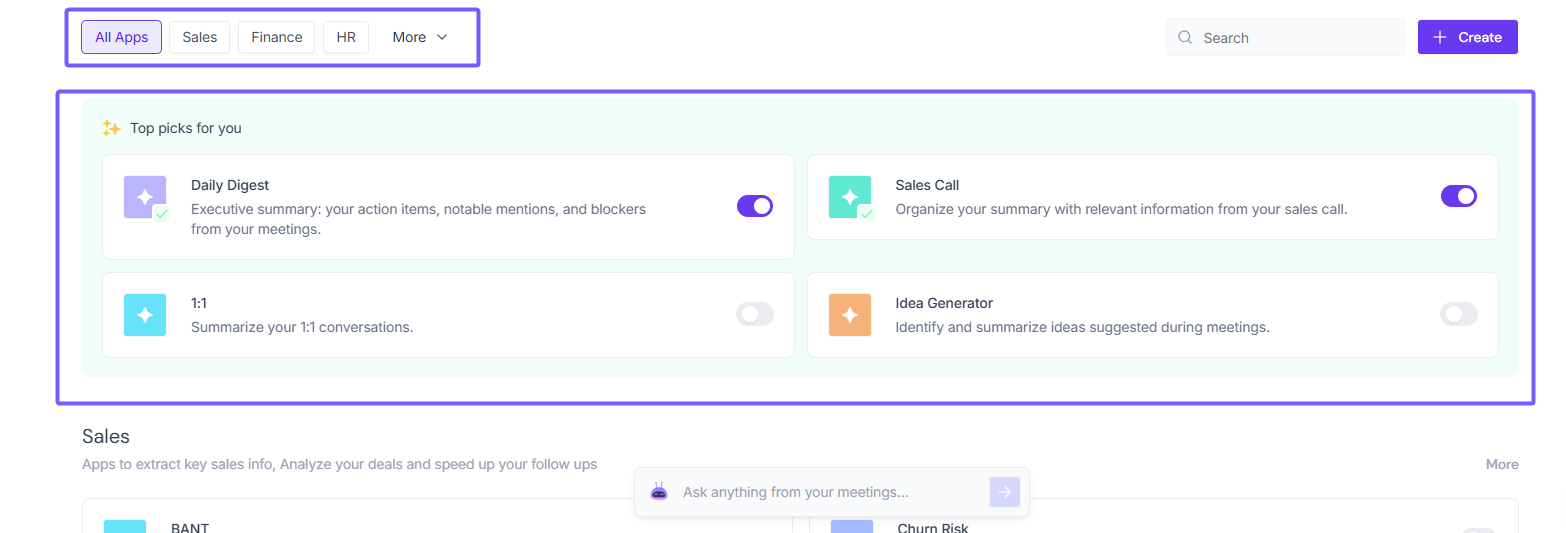The height and width of the screenshot is (533, 1566).
Task: Click the purple robot assistant icon
Action: click(x=658, y=492)
